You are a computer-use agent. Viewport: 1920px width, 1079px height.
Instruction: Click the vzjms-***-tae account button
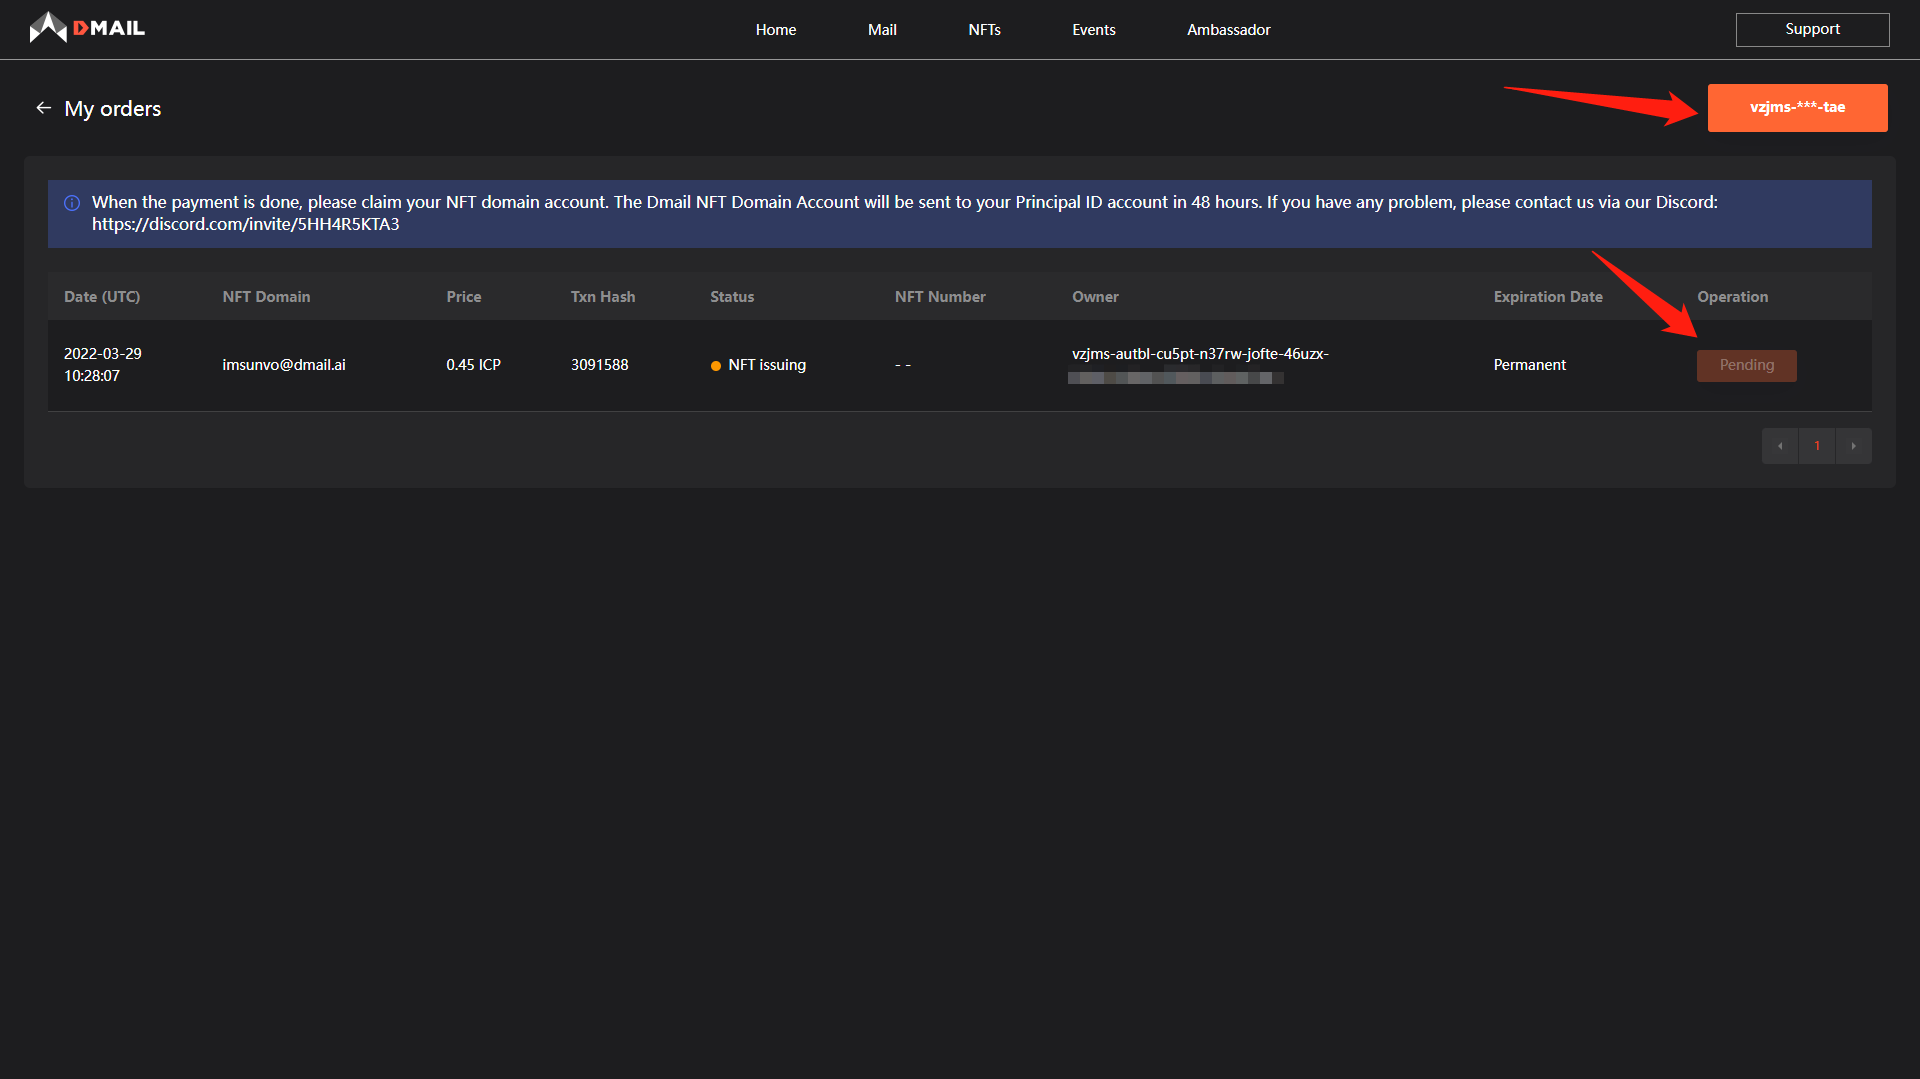1797,108
